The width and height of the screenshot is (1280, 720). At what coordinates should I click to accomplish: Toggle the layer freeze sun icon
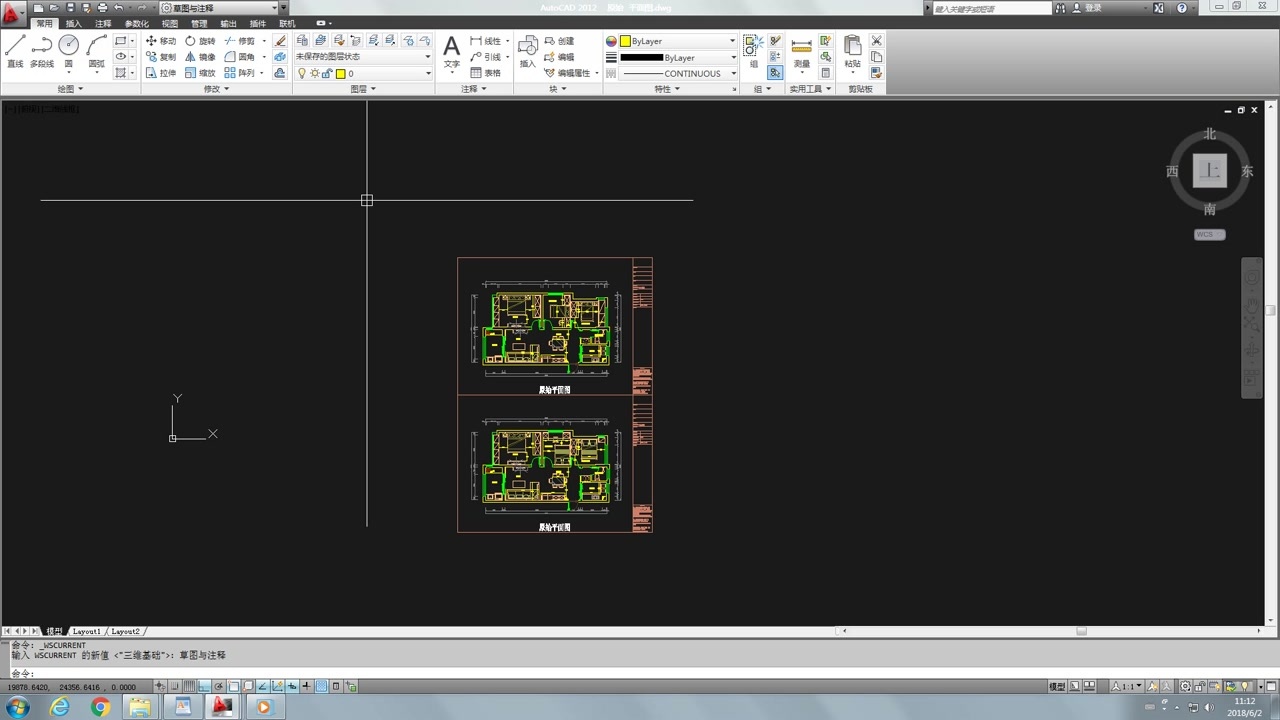(x=315, y=73)
